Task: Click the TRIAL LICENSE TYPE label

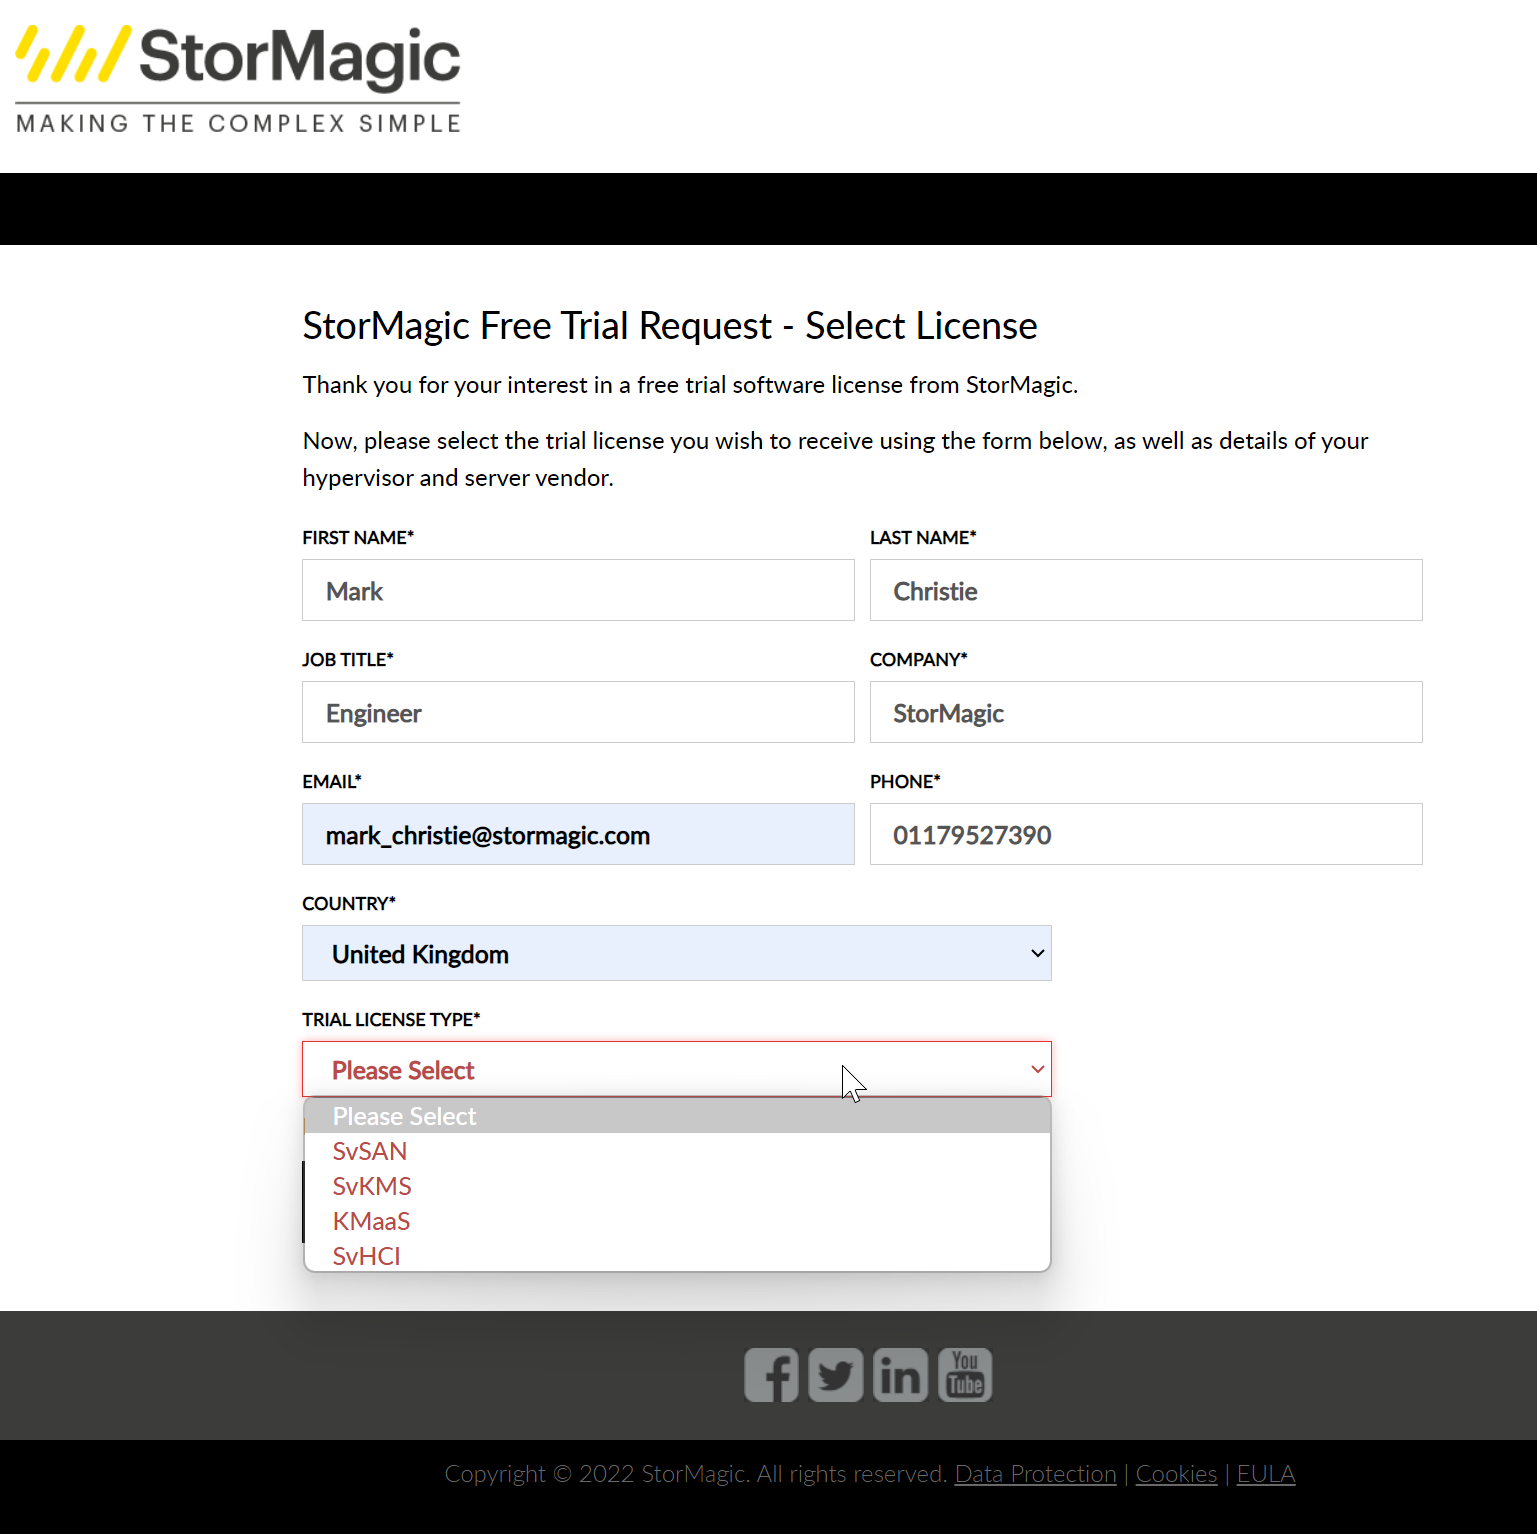Action: point(391,1019)
